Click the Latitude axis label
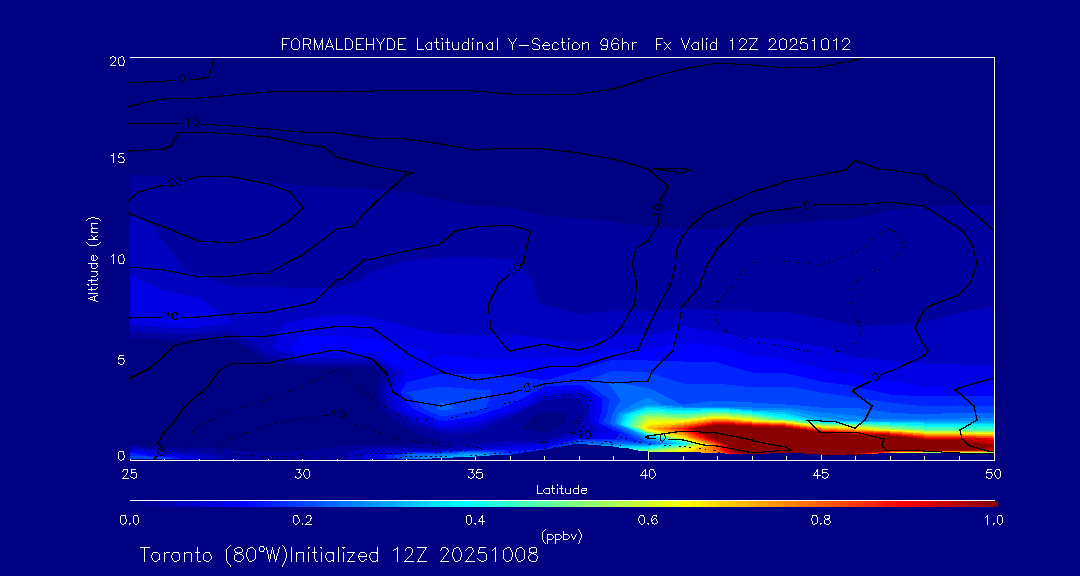Viewport: 1080px width, 576px height. point(561,489)
